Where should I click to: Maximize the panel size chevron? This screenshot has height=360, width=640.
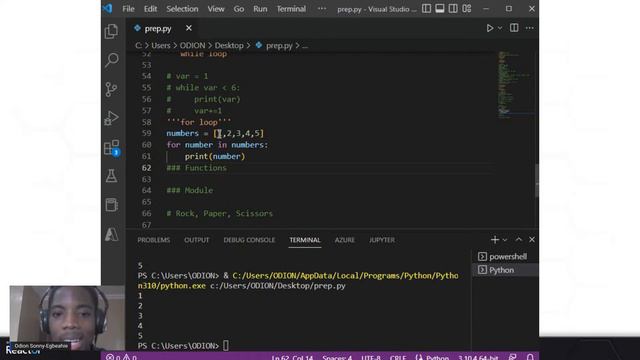pos(518,240)
